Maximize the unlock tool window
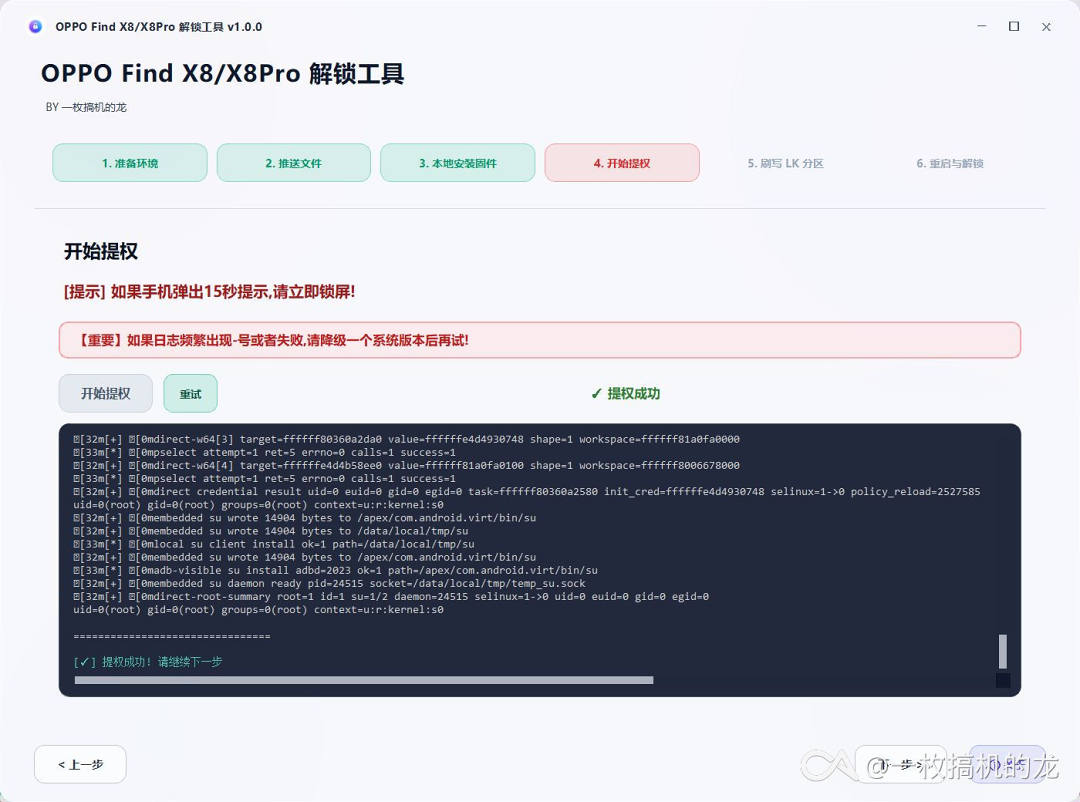 (1014, 26)
